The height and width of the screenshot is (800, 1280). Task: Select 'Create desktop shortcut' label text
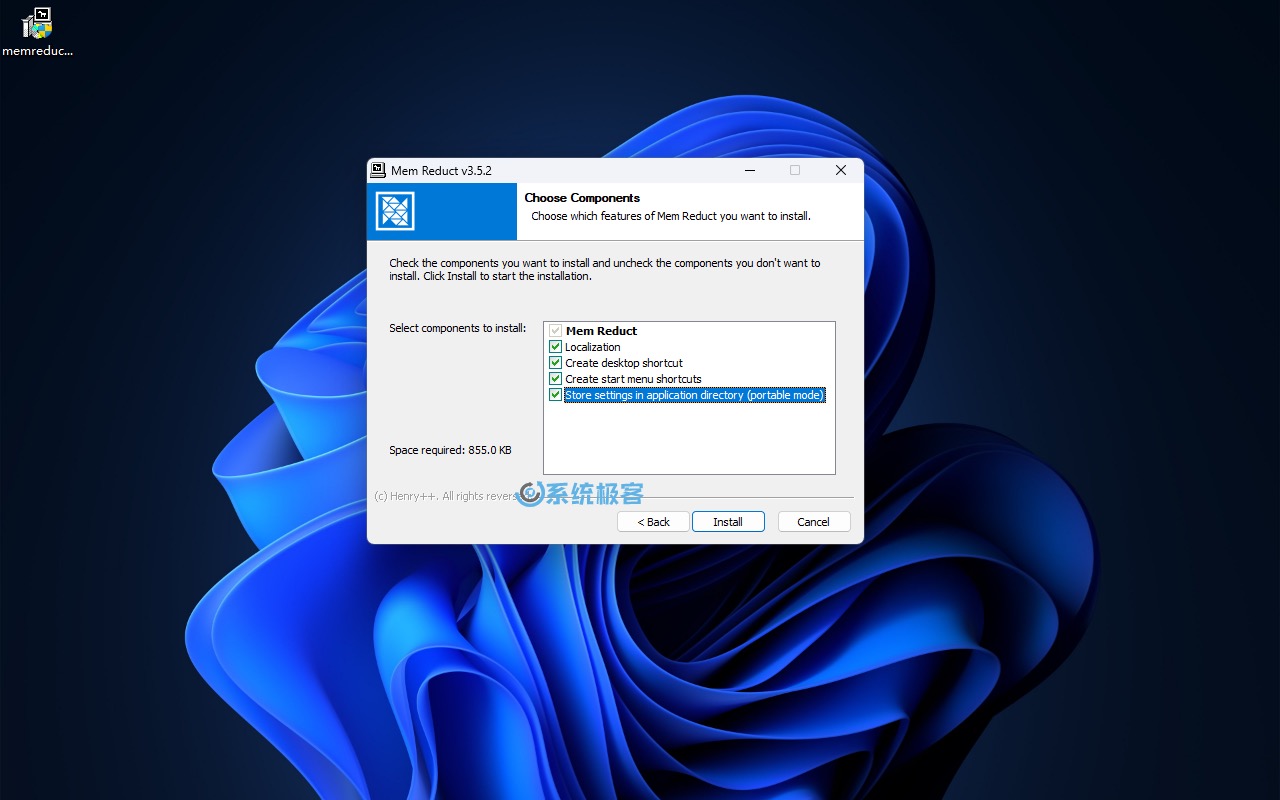point(624,363)
